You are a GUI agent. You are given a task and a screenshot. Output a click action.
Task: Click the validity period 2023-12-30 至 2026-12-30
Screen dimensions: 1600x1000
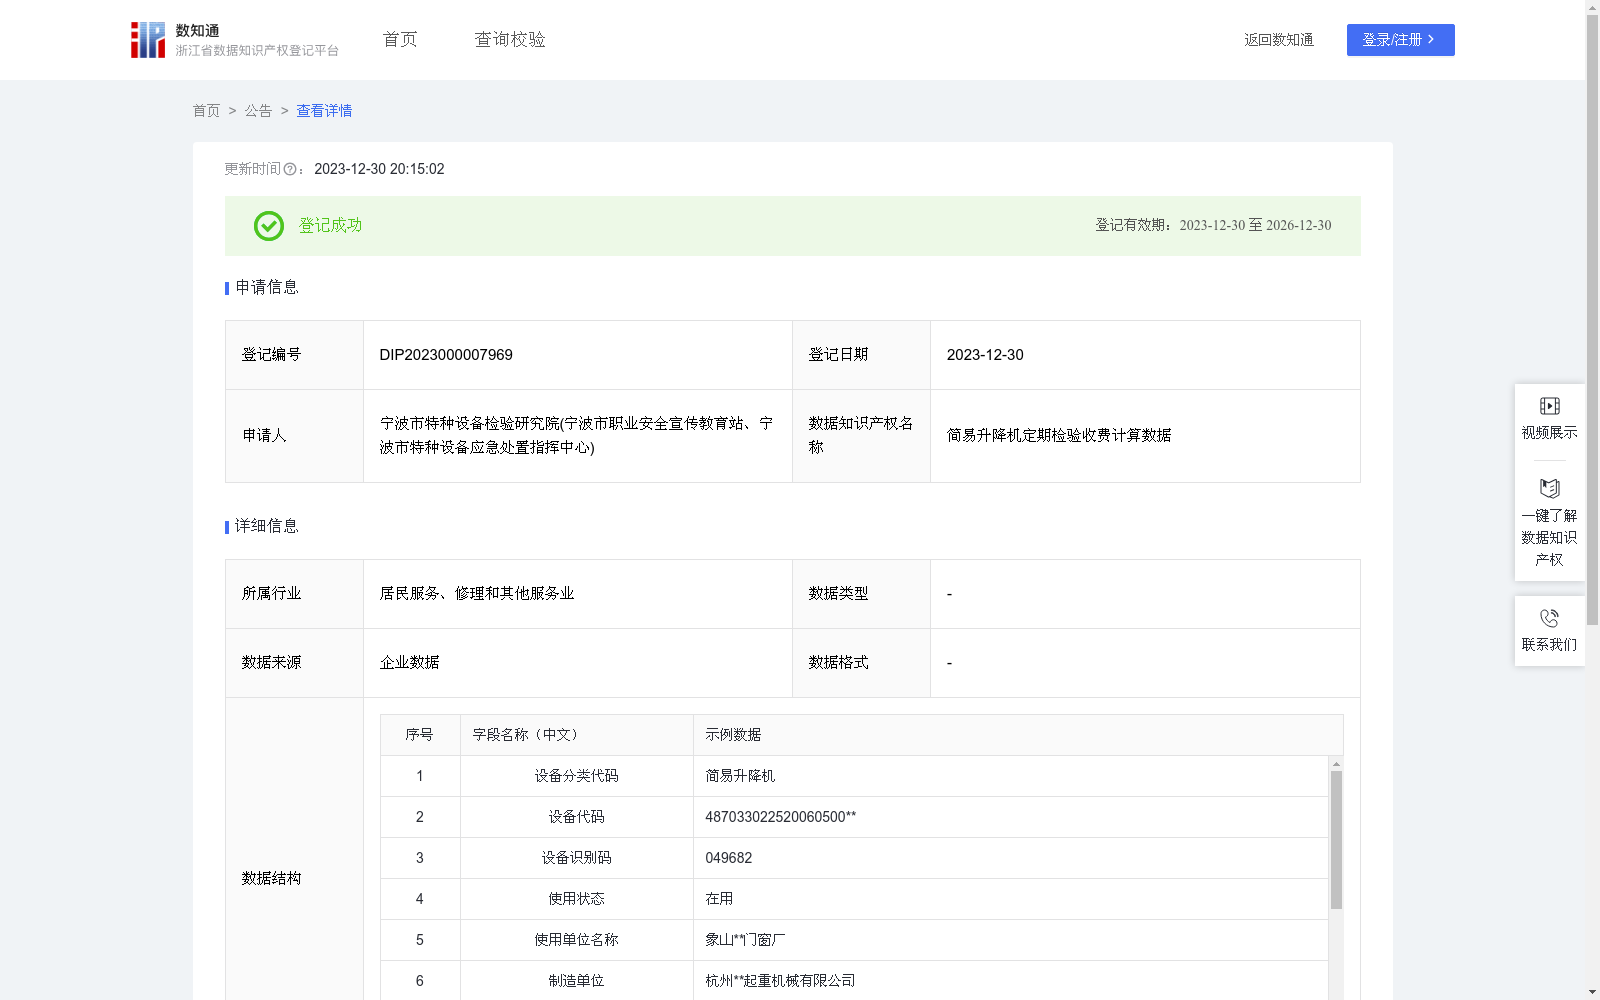1255,226
